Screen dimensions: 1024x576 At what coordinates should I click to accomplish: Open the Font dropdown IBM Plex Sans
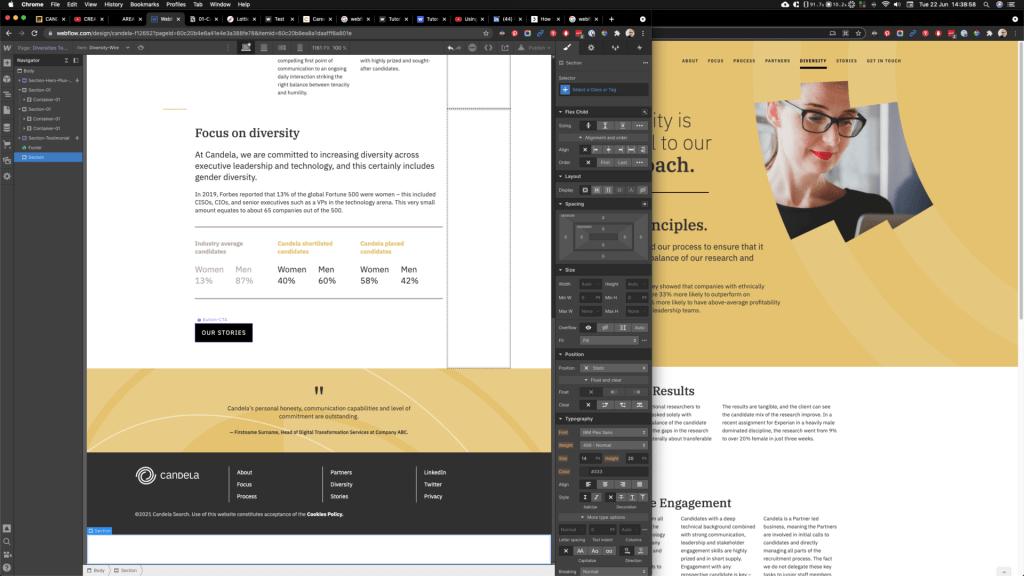coord(614,432)
